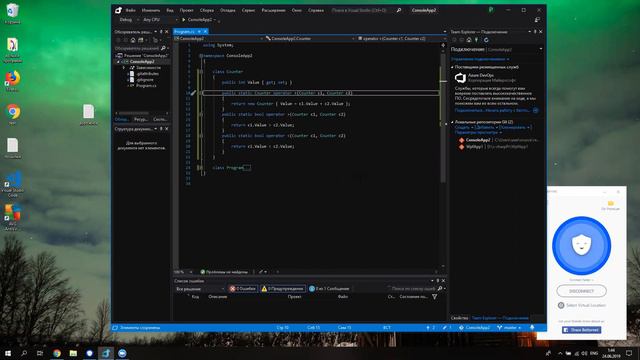
Task: Switch to the Свойства tab
Action: click(460, 318)
